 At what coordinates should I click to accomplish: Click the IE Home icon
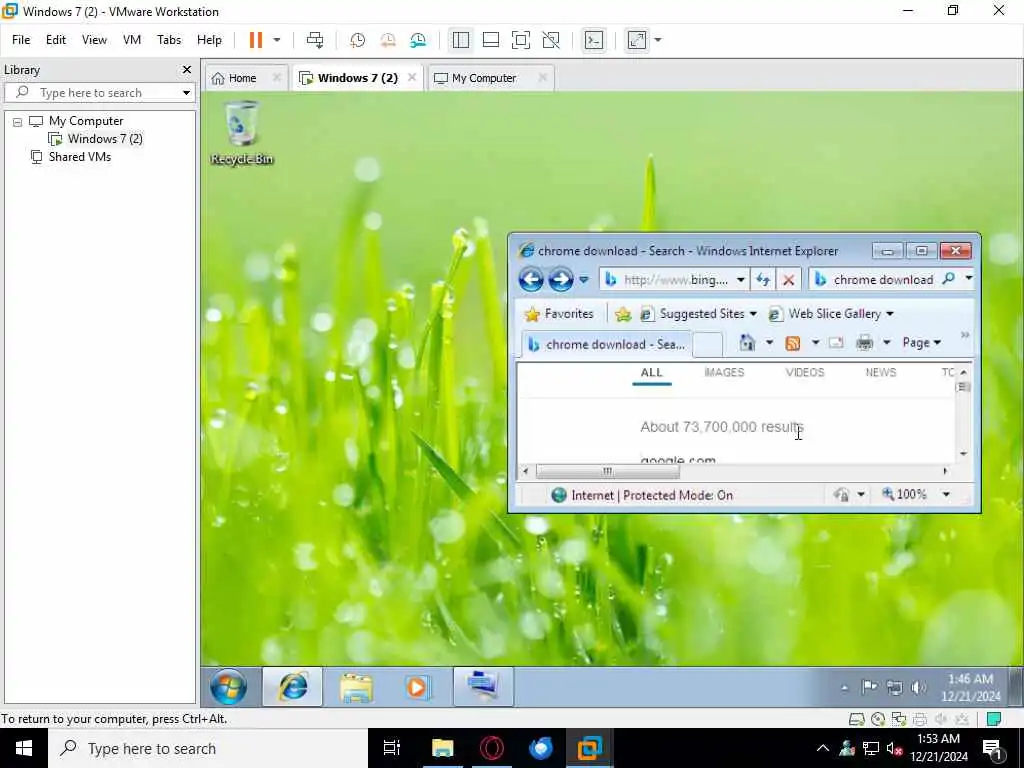pos(747,343)
